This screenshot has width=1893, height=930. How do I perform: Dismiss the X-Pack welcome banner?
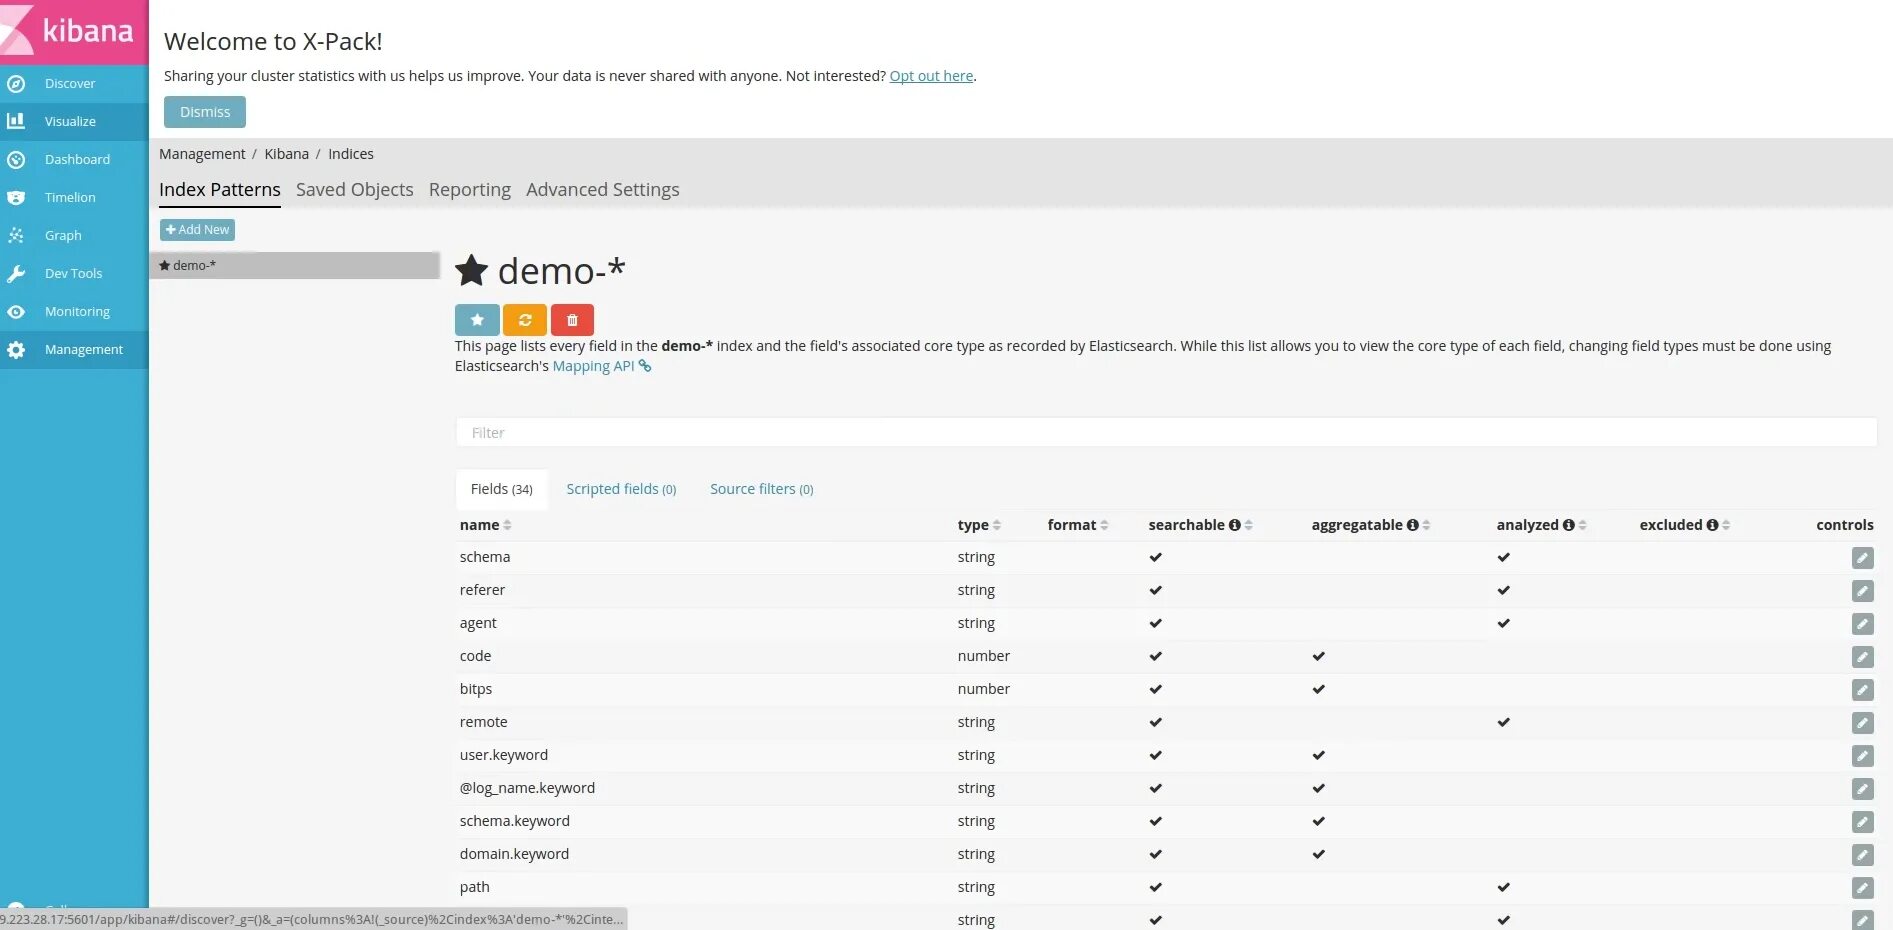point(205,112)
